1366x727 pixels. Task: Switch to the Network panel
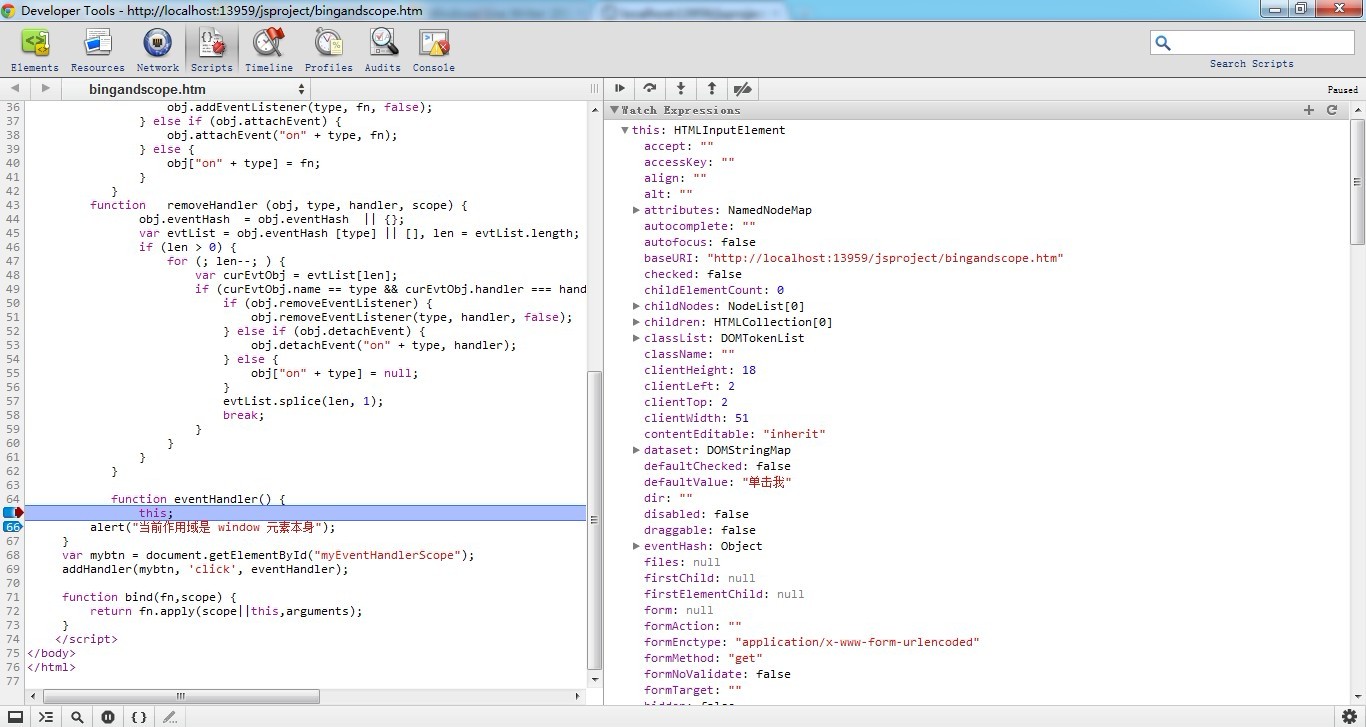pos(157,49)
